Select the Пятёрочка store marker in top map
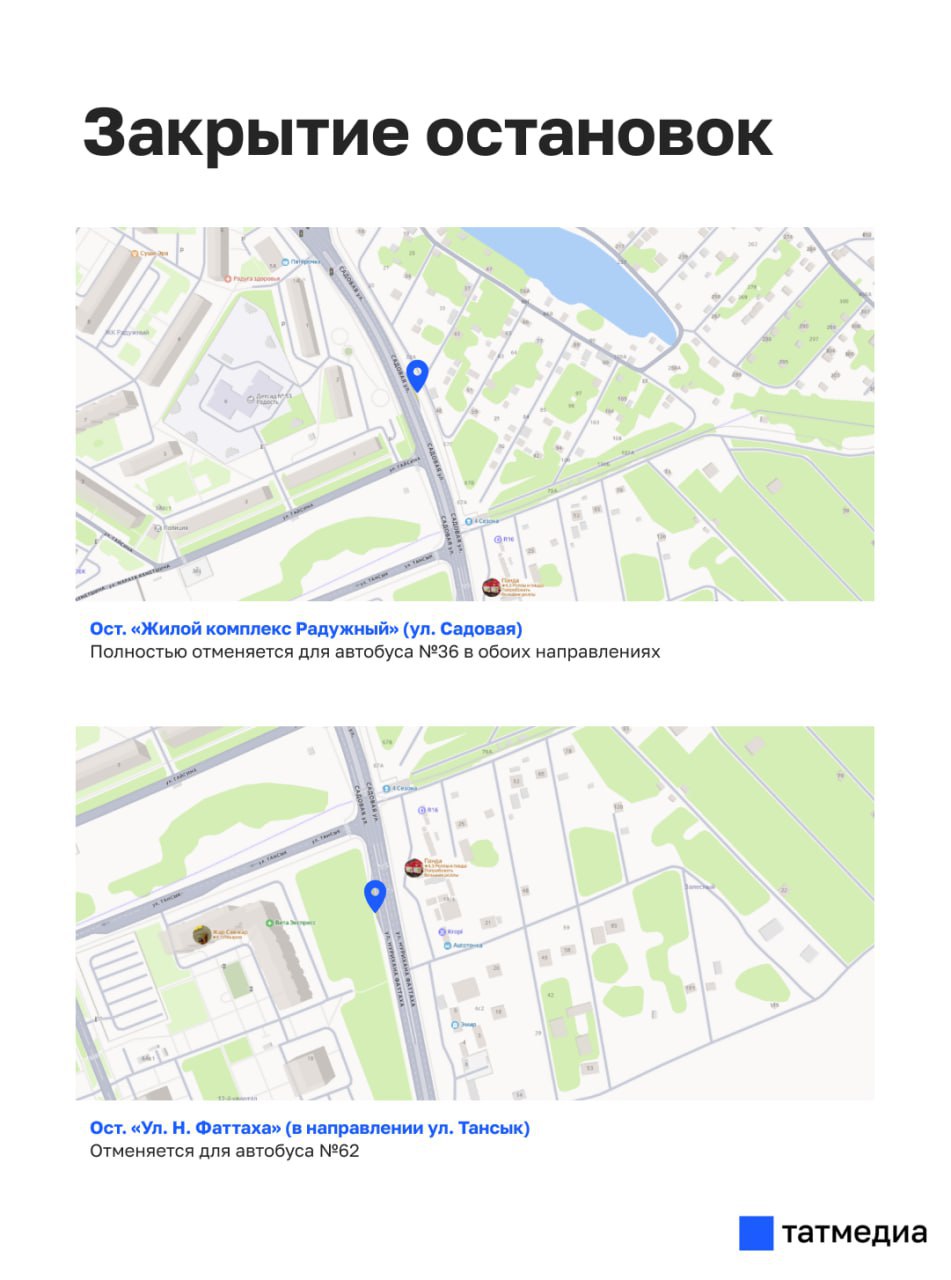 (286, 262)
